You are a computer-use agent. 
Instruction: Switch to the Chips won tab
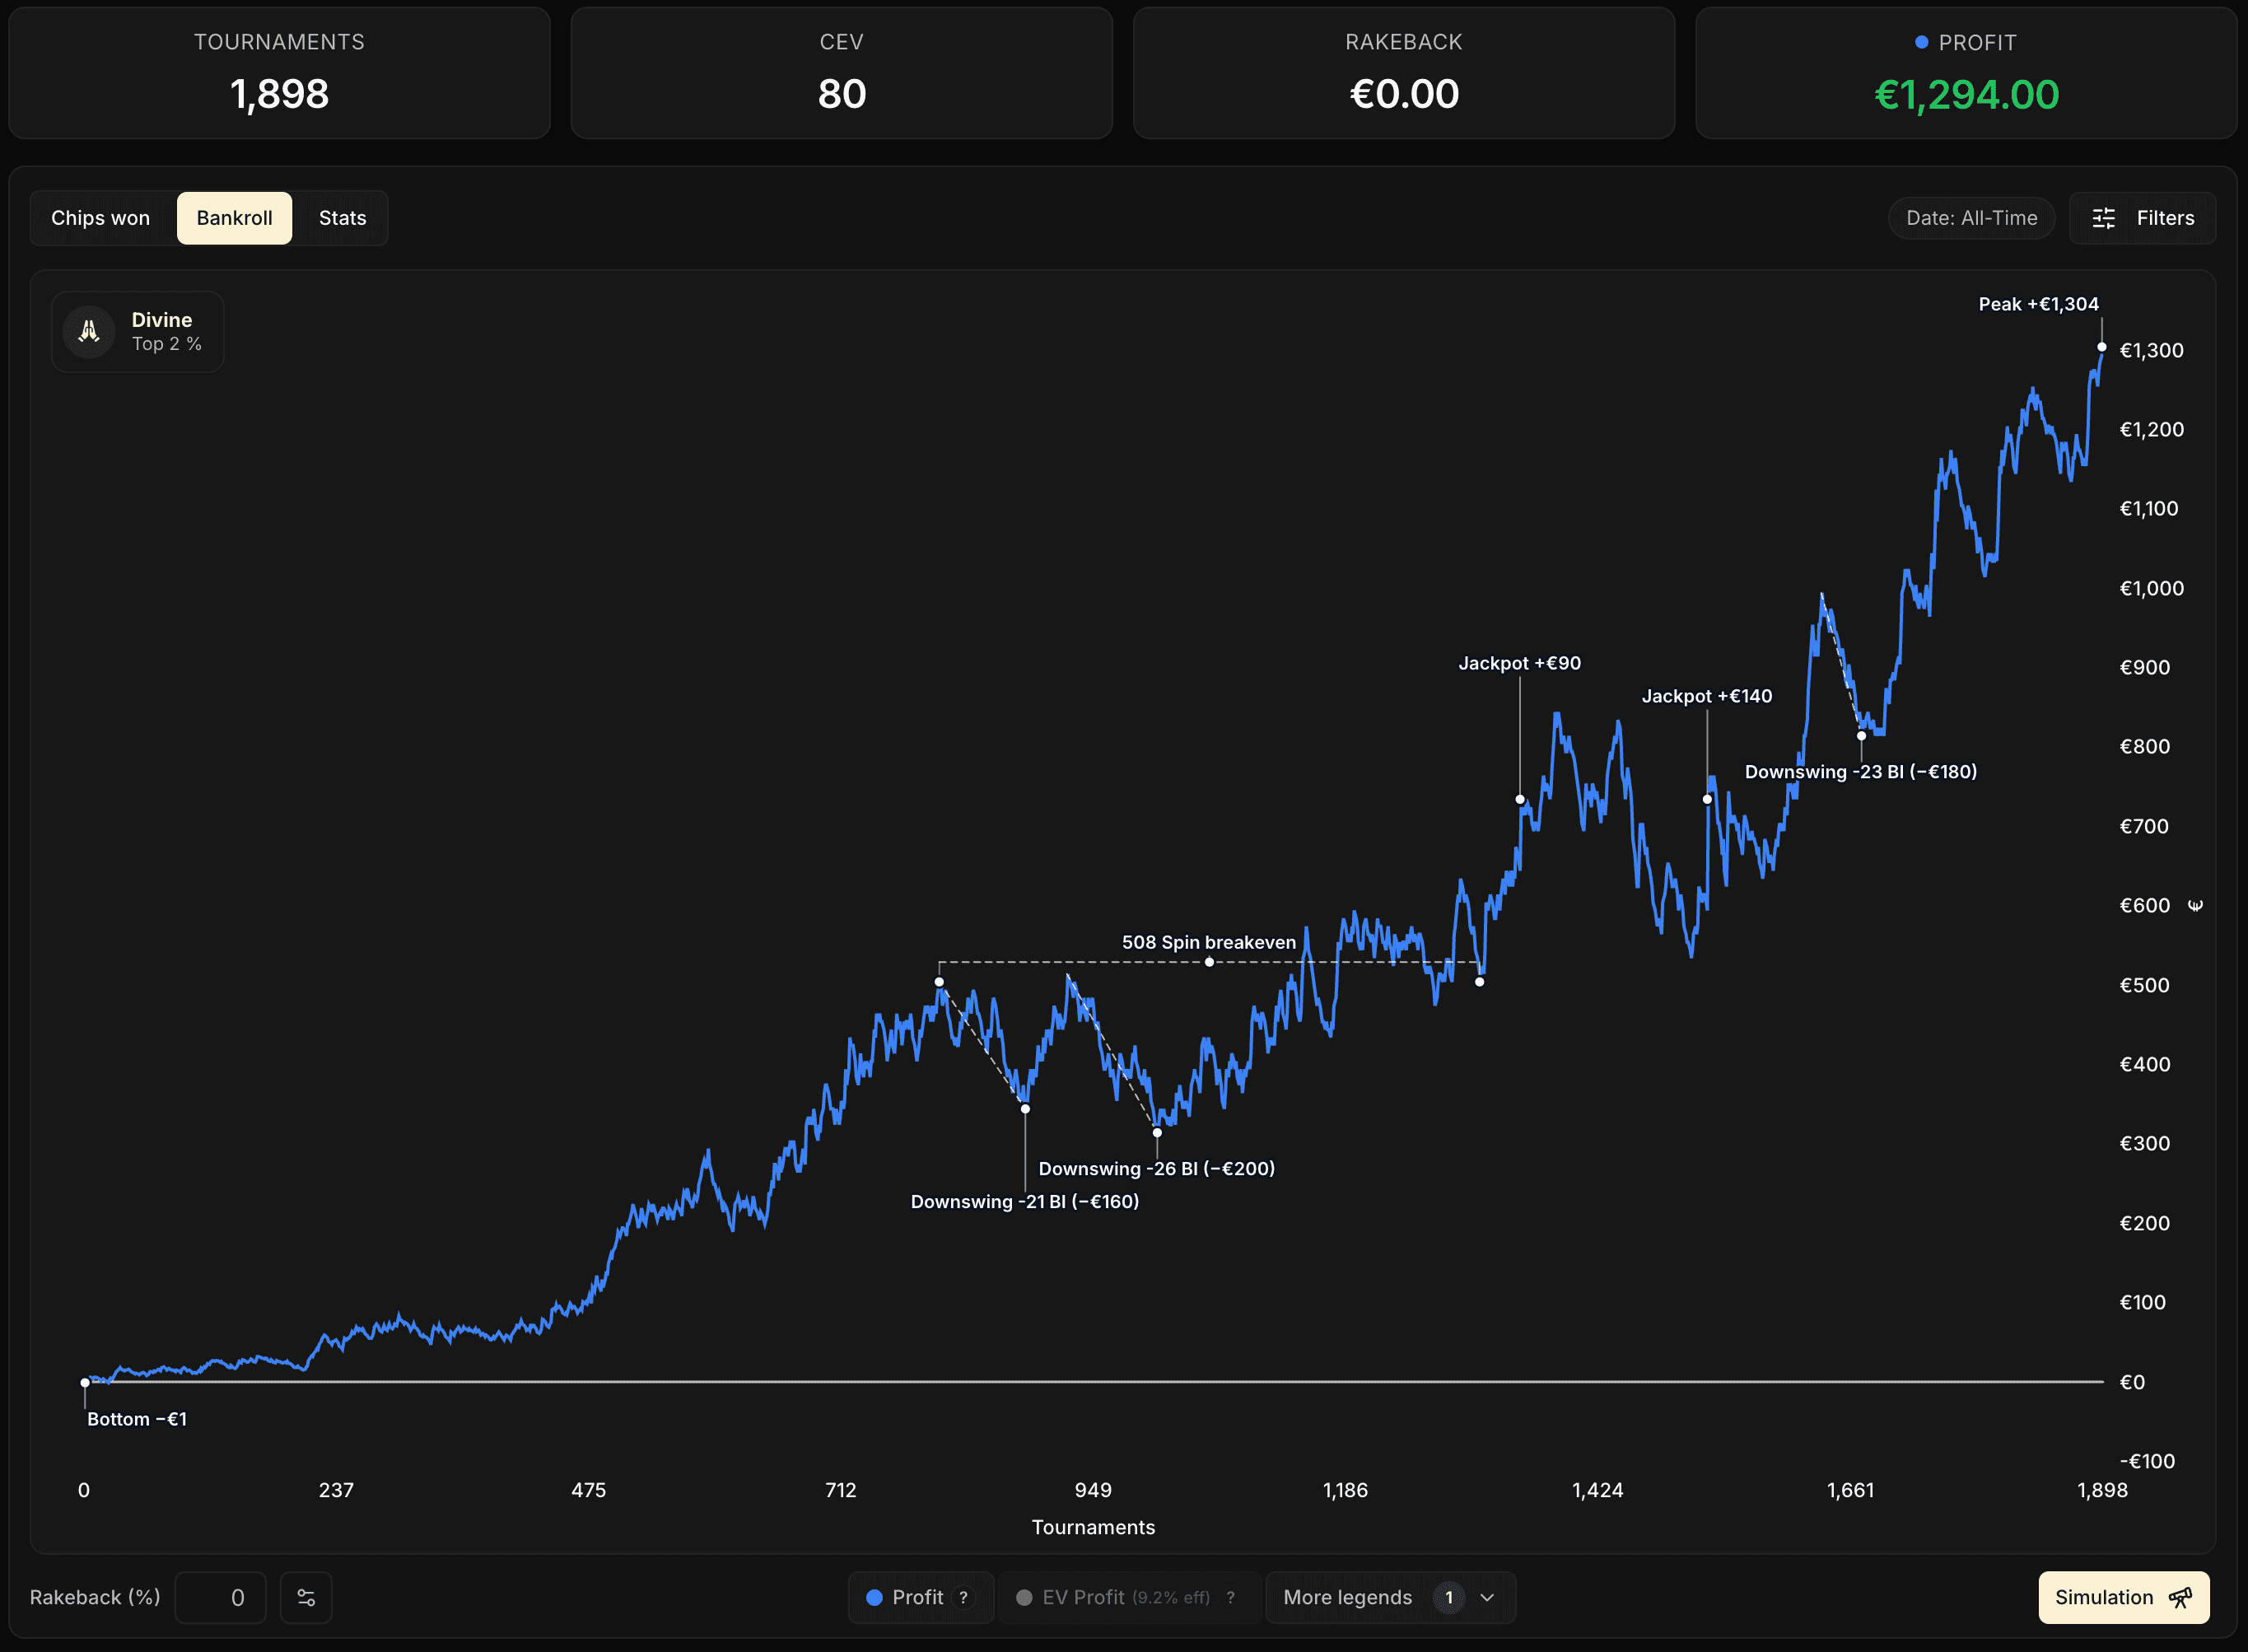[100, 218]
